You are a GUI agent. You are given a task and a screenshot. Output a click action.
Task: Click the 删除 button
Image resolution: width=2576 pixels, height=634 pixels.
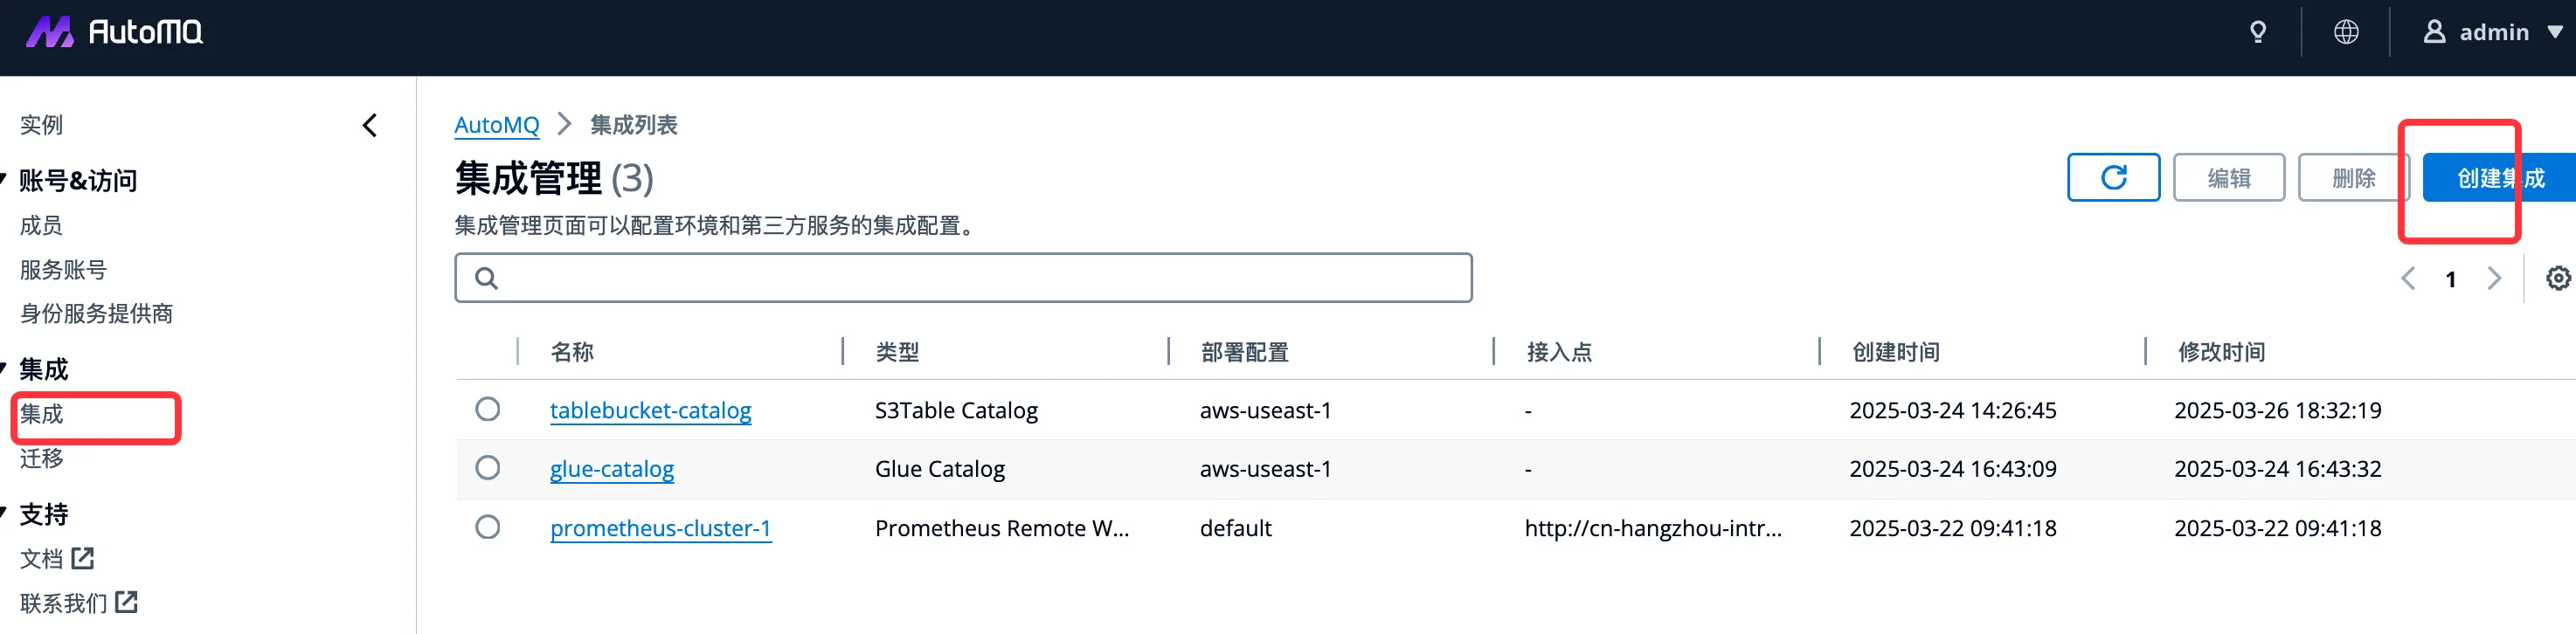[x=2353, y=177]
